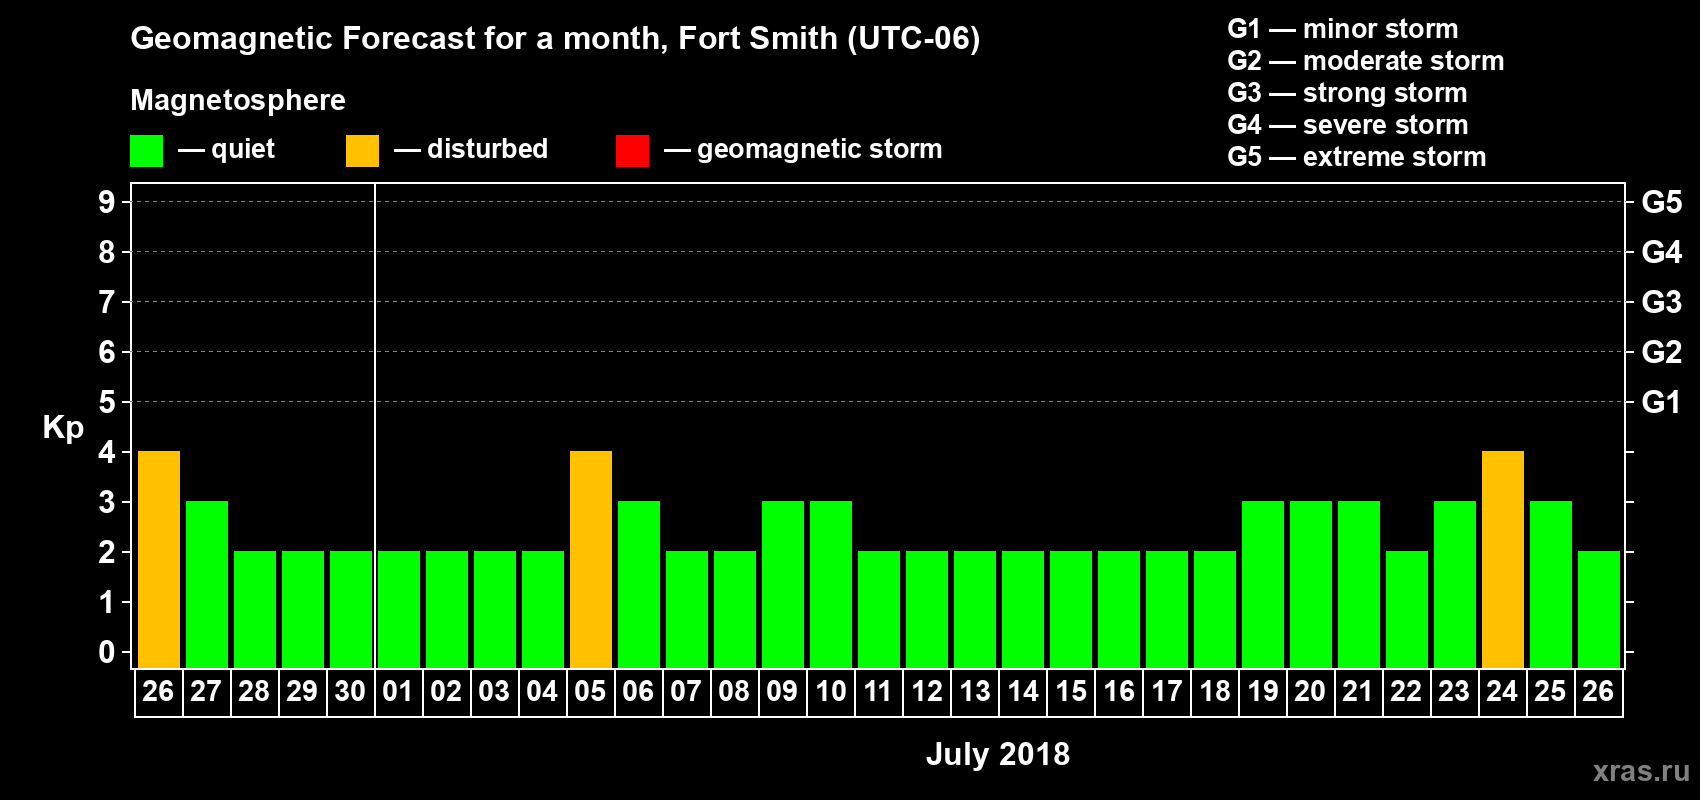Click date label 24 on the axis
The width and height of the screenshot is (1700, 800).
pos(1502,691)
